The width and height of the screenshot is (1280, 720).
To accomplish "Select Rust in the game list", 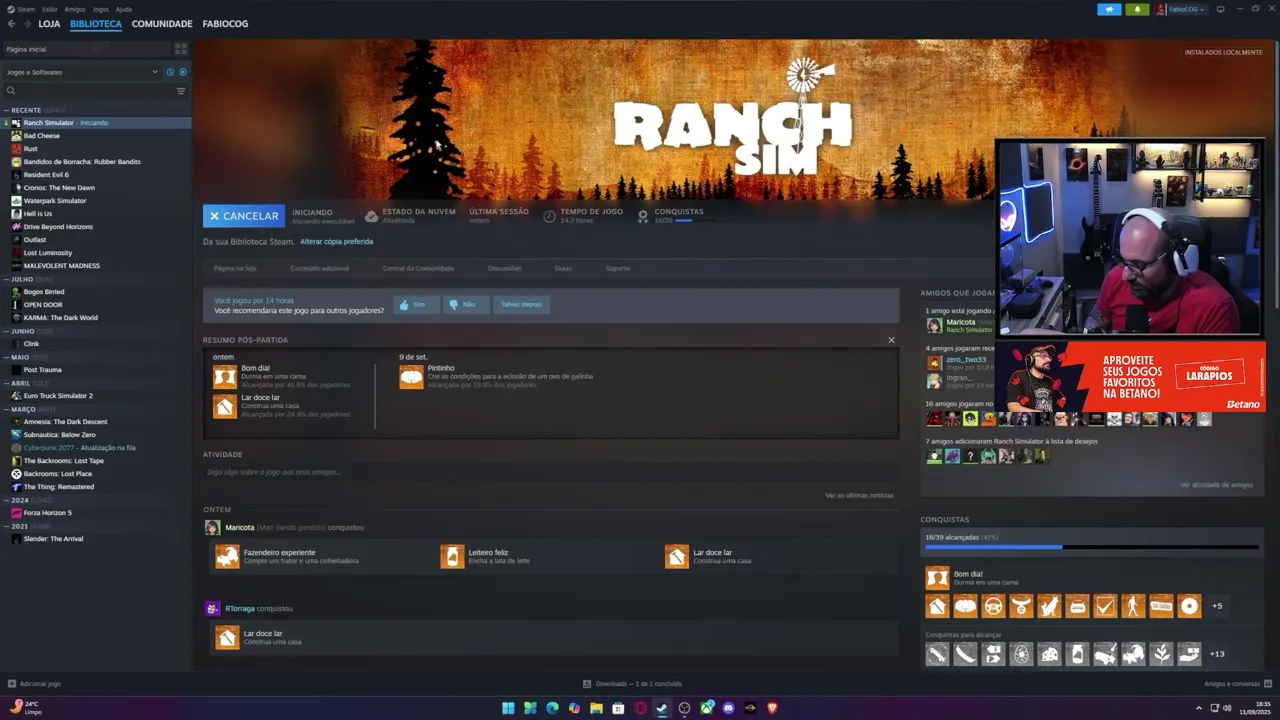I will (x=30, y=149).
